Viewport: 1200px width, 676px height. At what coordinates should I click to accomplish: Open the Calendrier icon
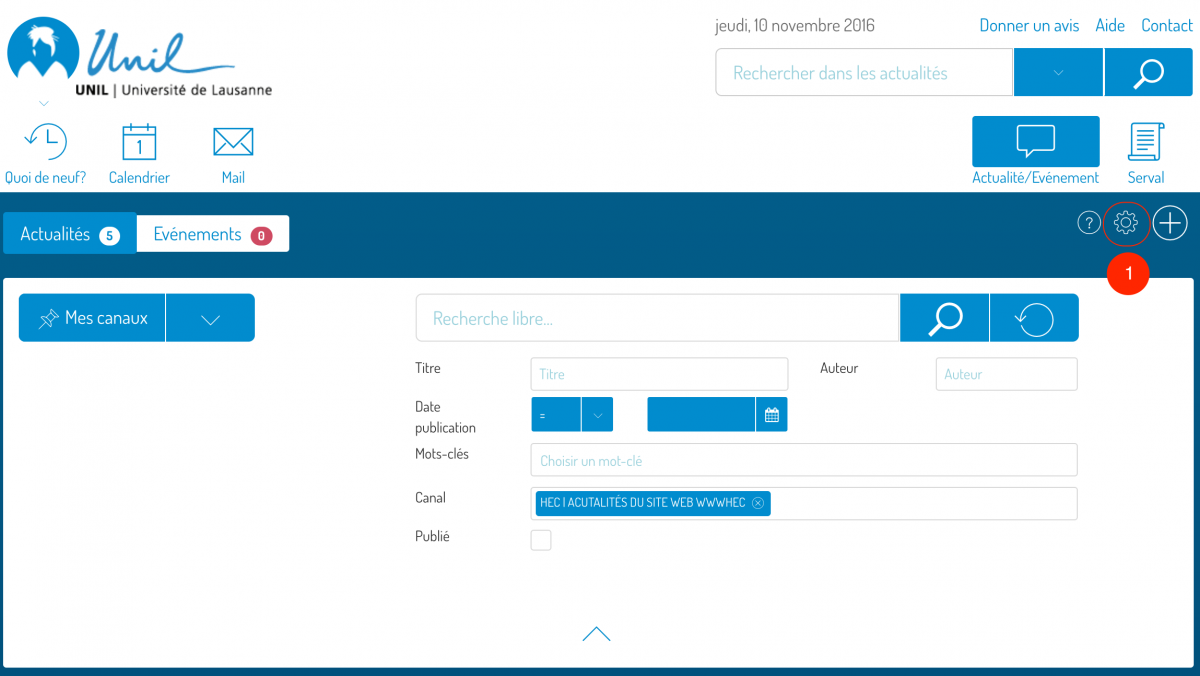coord(139,142)
